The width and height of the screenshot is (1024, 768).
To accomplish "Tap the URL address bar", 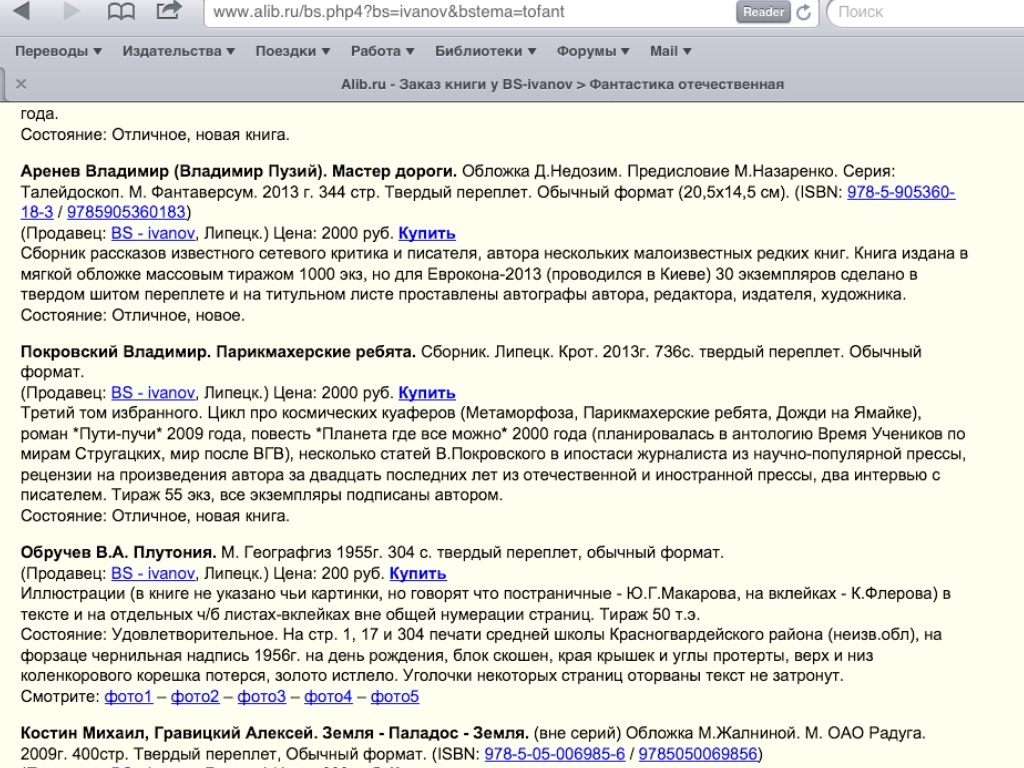I will pyautogui.click(x=470, y=12).
